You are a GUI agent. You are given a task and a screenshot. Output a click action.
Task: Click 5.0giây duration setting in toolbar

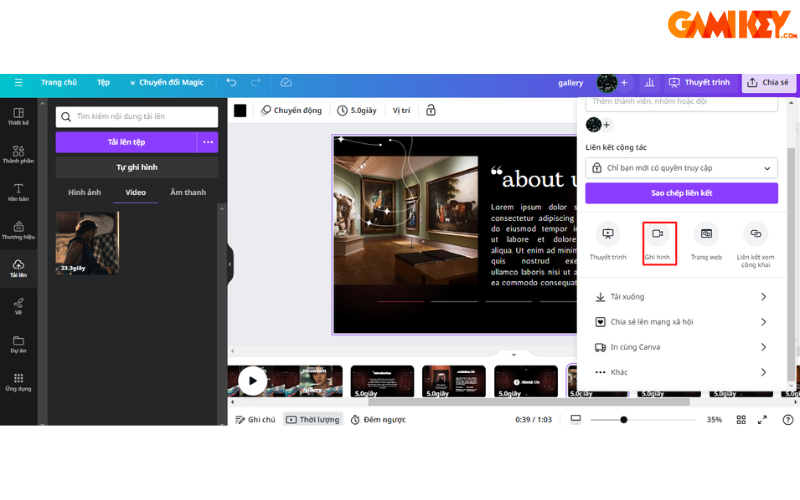(357, 110)
